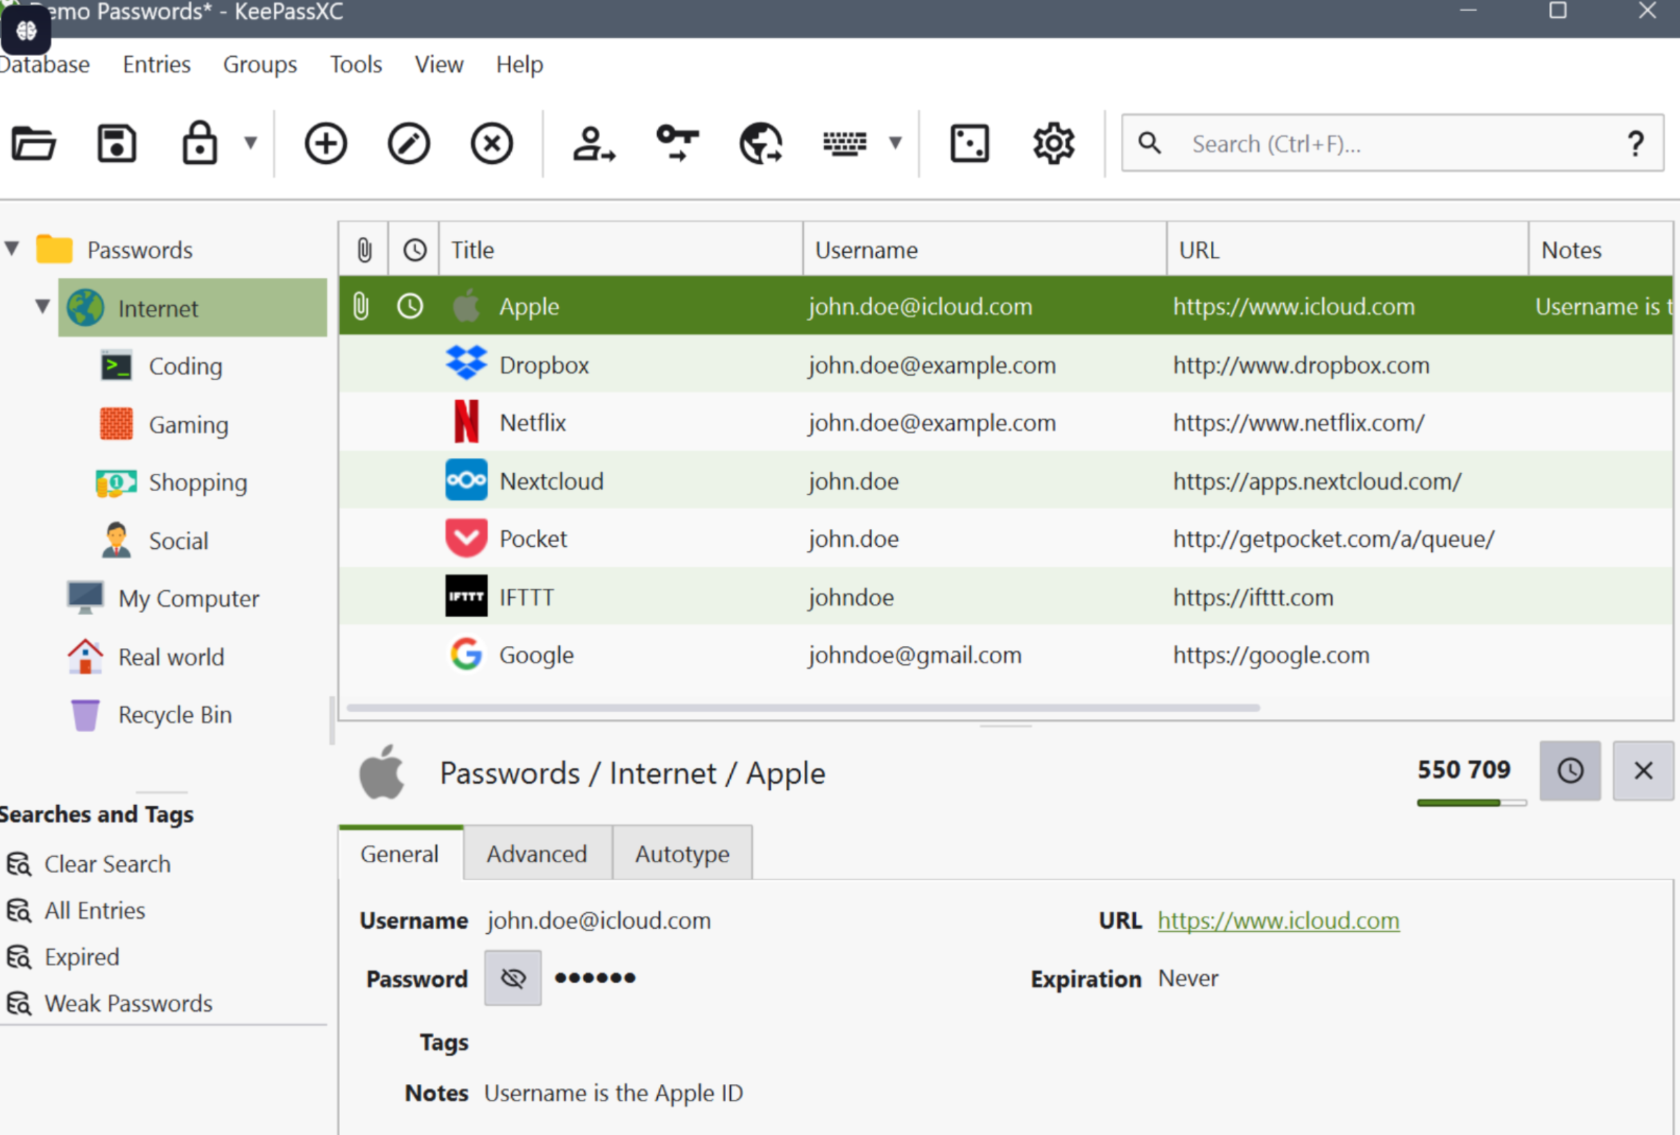Viewport: 1680px width, 1135px height.
Task: Sort entries by the Notes column header
Action: (1601, 250)
